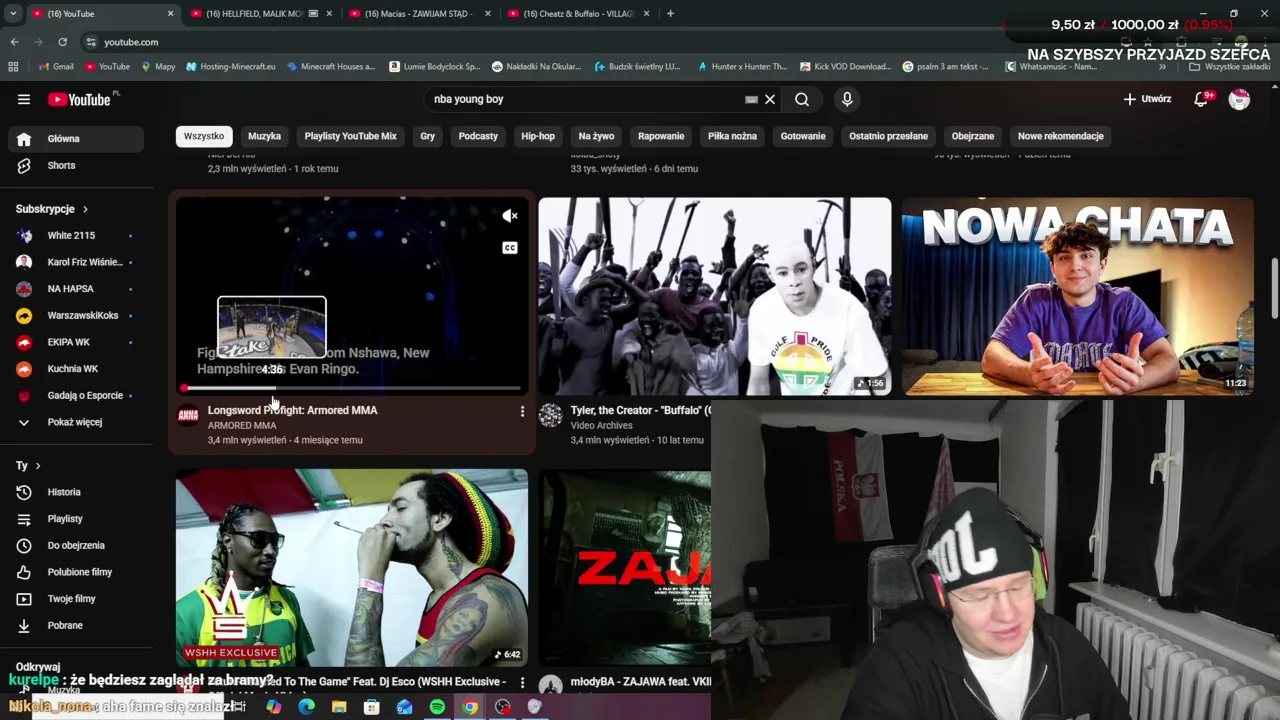Open the Gadają o Esporcie subscription
The image size is (1280, 720).
click(x=77, y=395)
